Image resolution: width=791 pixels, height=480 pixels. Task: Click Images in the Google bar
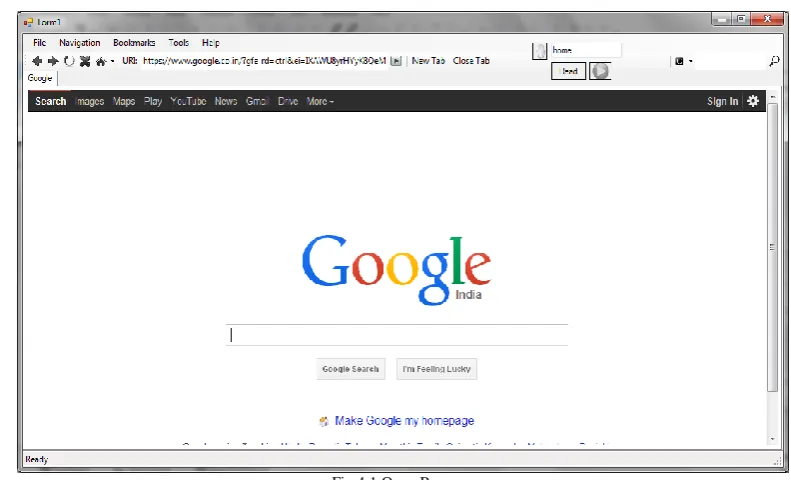[x=89, y=101]
